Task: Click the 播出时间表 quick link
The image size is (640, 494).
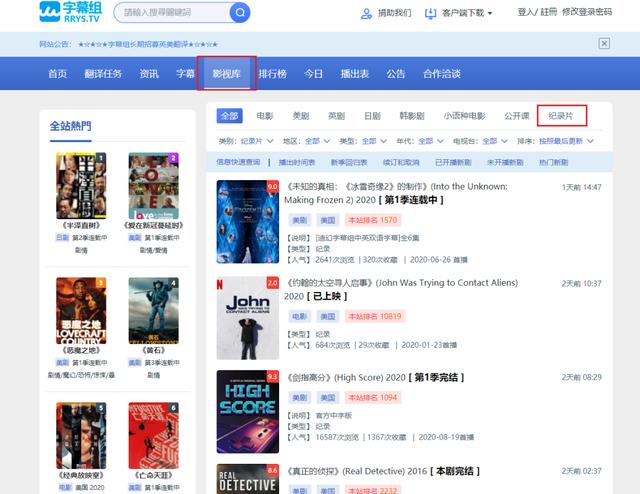Action: coord(297,162)
